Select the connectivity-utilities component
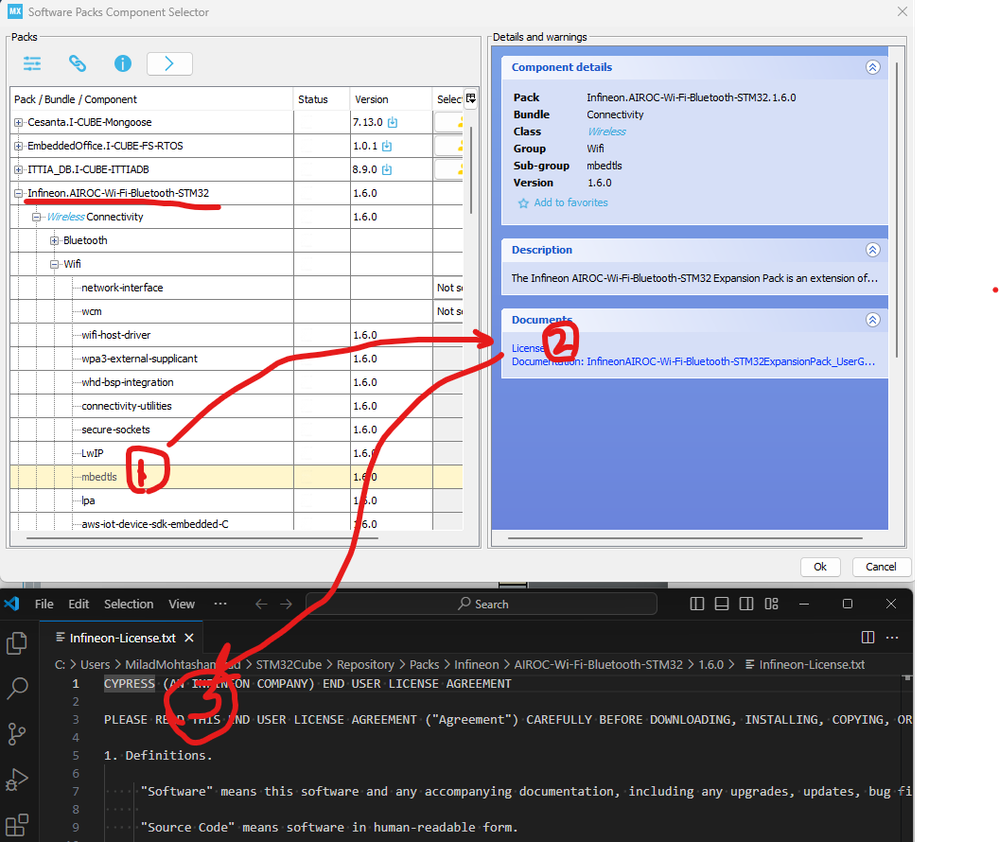 tap(126, 406)
